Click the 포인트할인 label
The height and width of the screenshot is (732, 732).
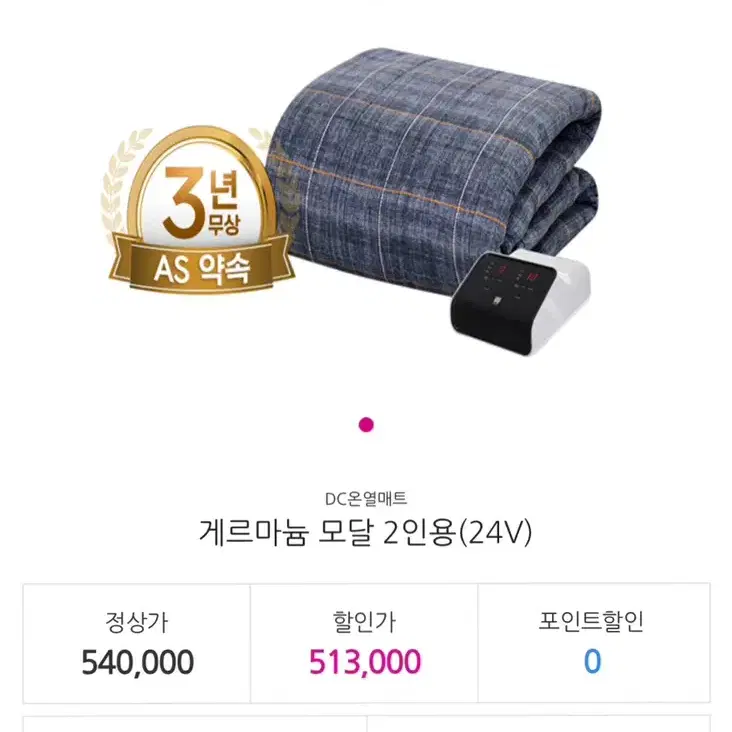click(591, 621)
